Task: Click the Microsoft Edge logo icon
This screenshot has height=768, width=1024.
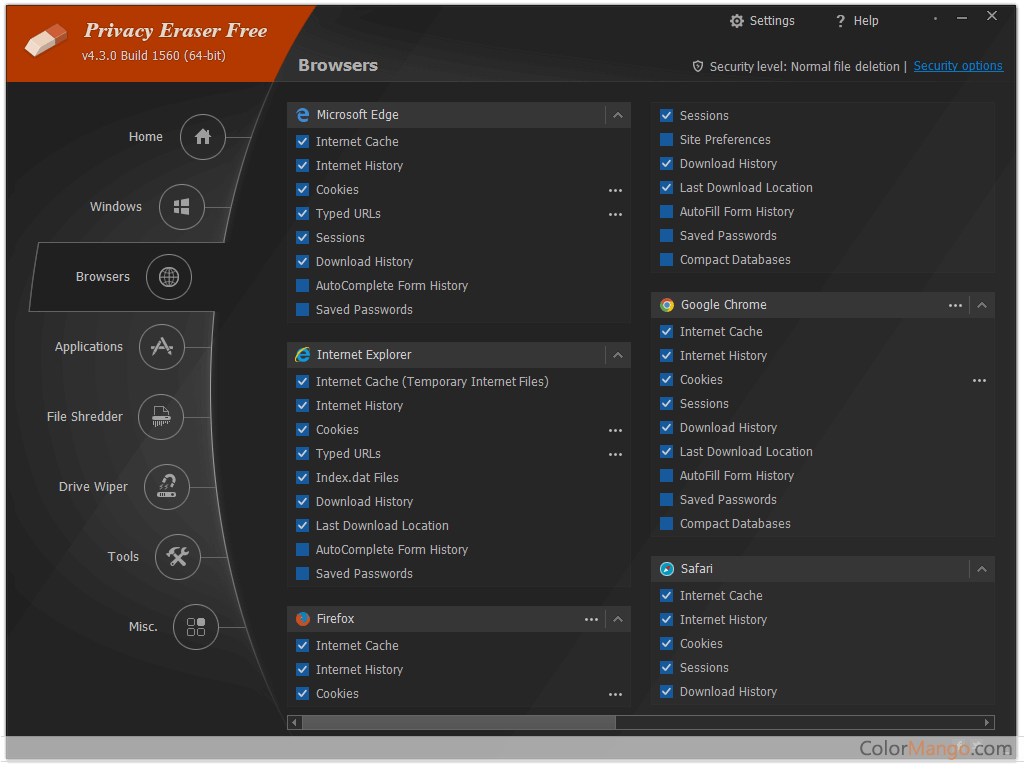Action: (302, 115)
